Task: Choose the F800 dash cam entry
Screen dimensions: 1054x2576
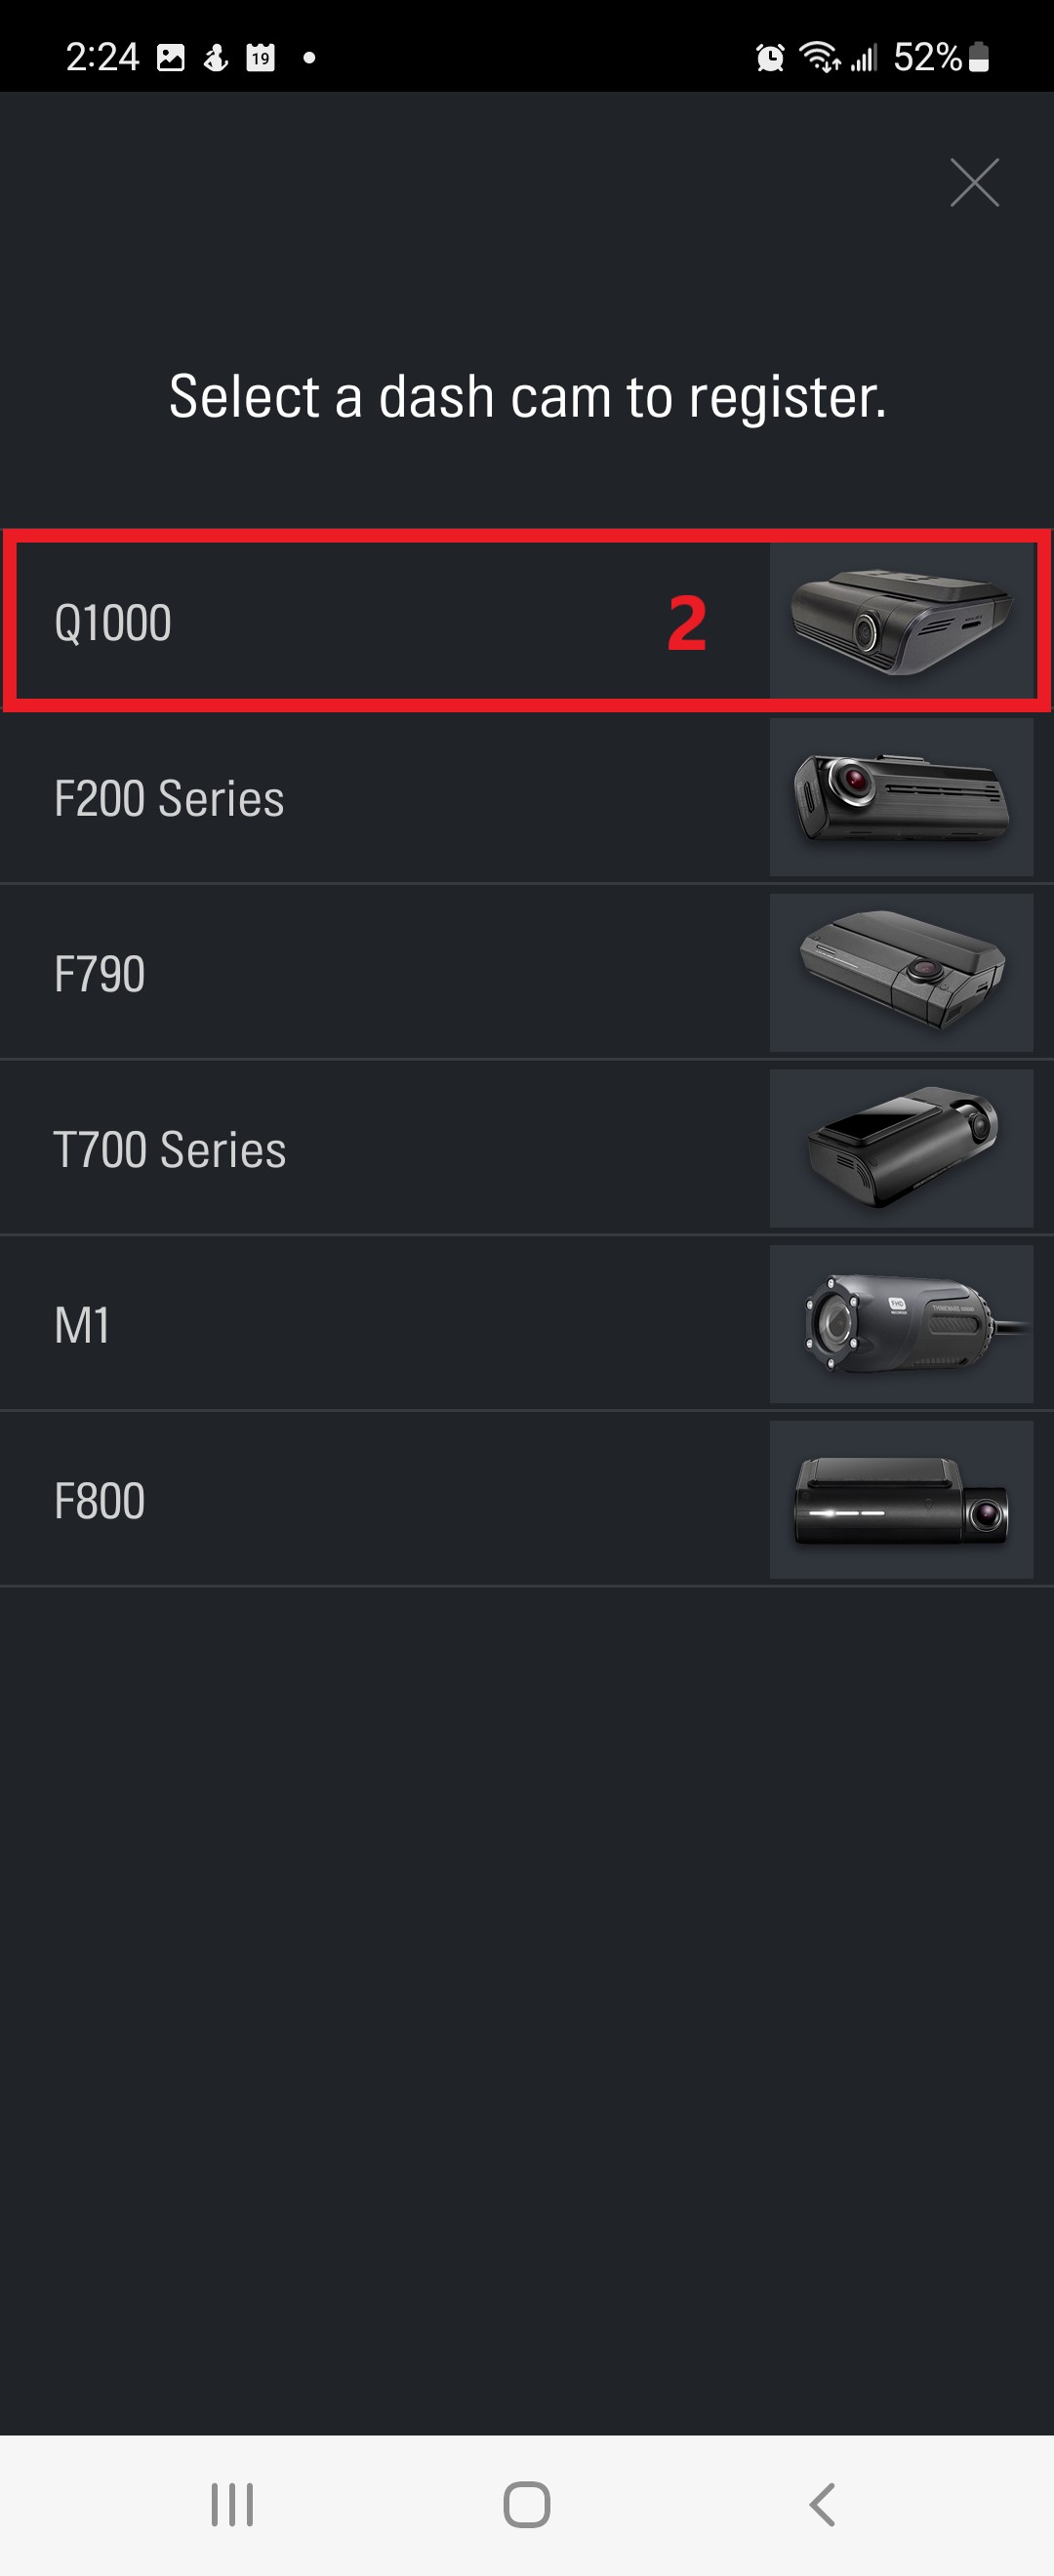Action: point(527,1500)
